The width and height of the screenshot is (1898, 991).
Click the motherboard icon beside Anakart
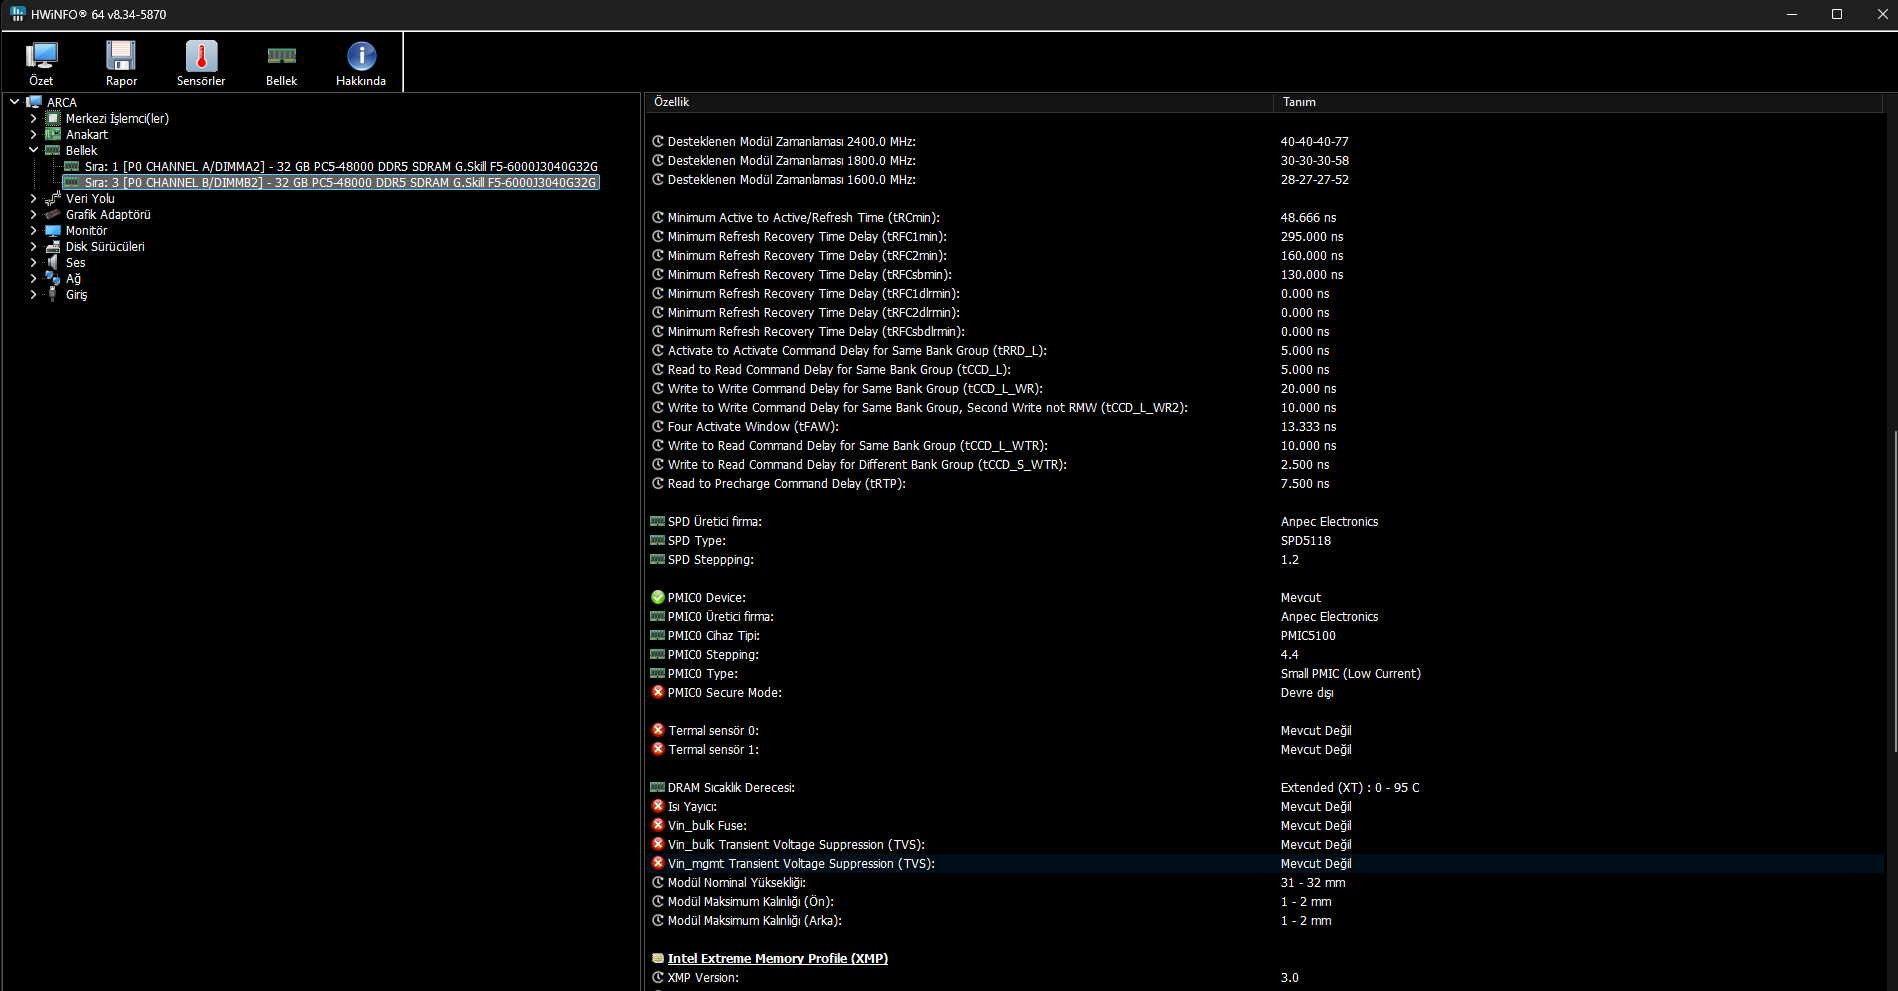(53, 134)
